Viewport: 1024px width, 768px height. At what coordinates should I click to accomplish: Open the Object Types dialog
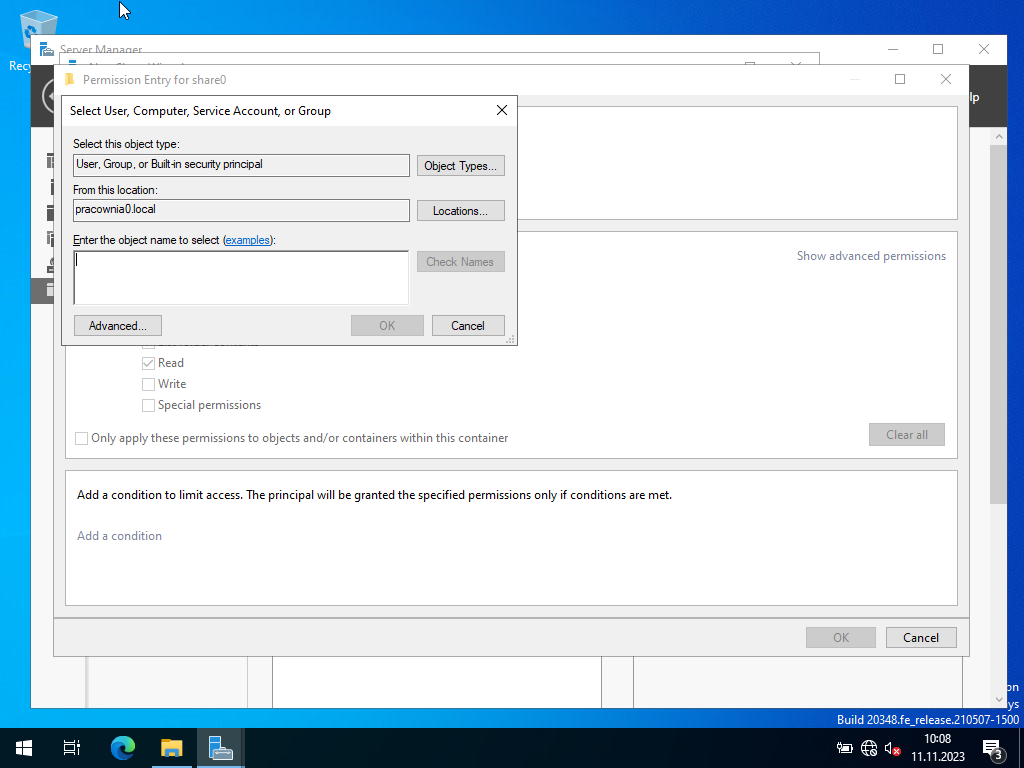460,166
